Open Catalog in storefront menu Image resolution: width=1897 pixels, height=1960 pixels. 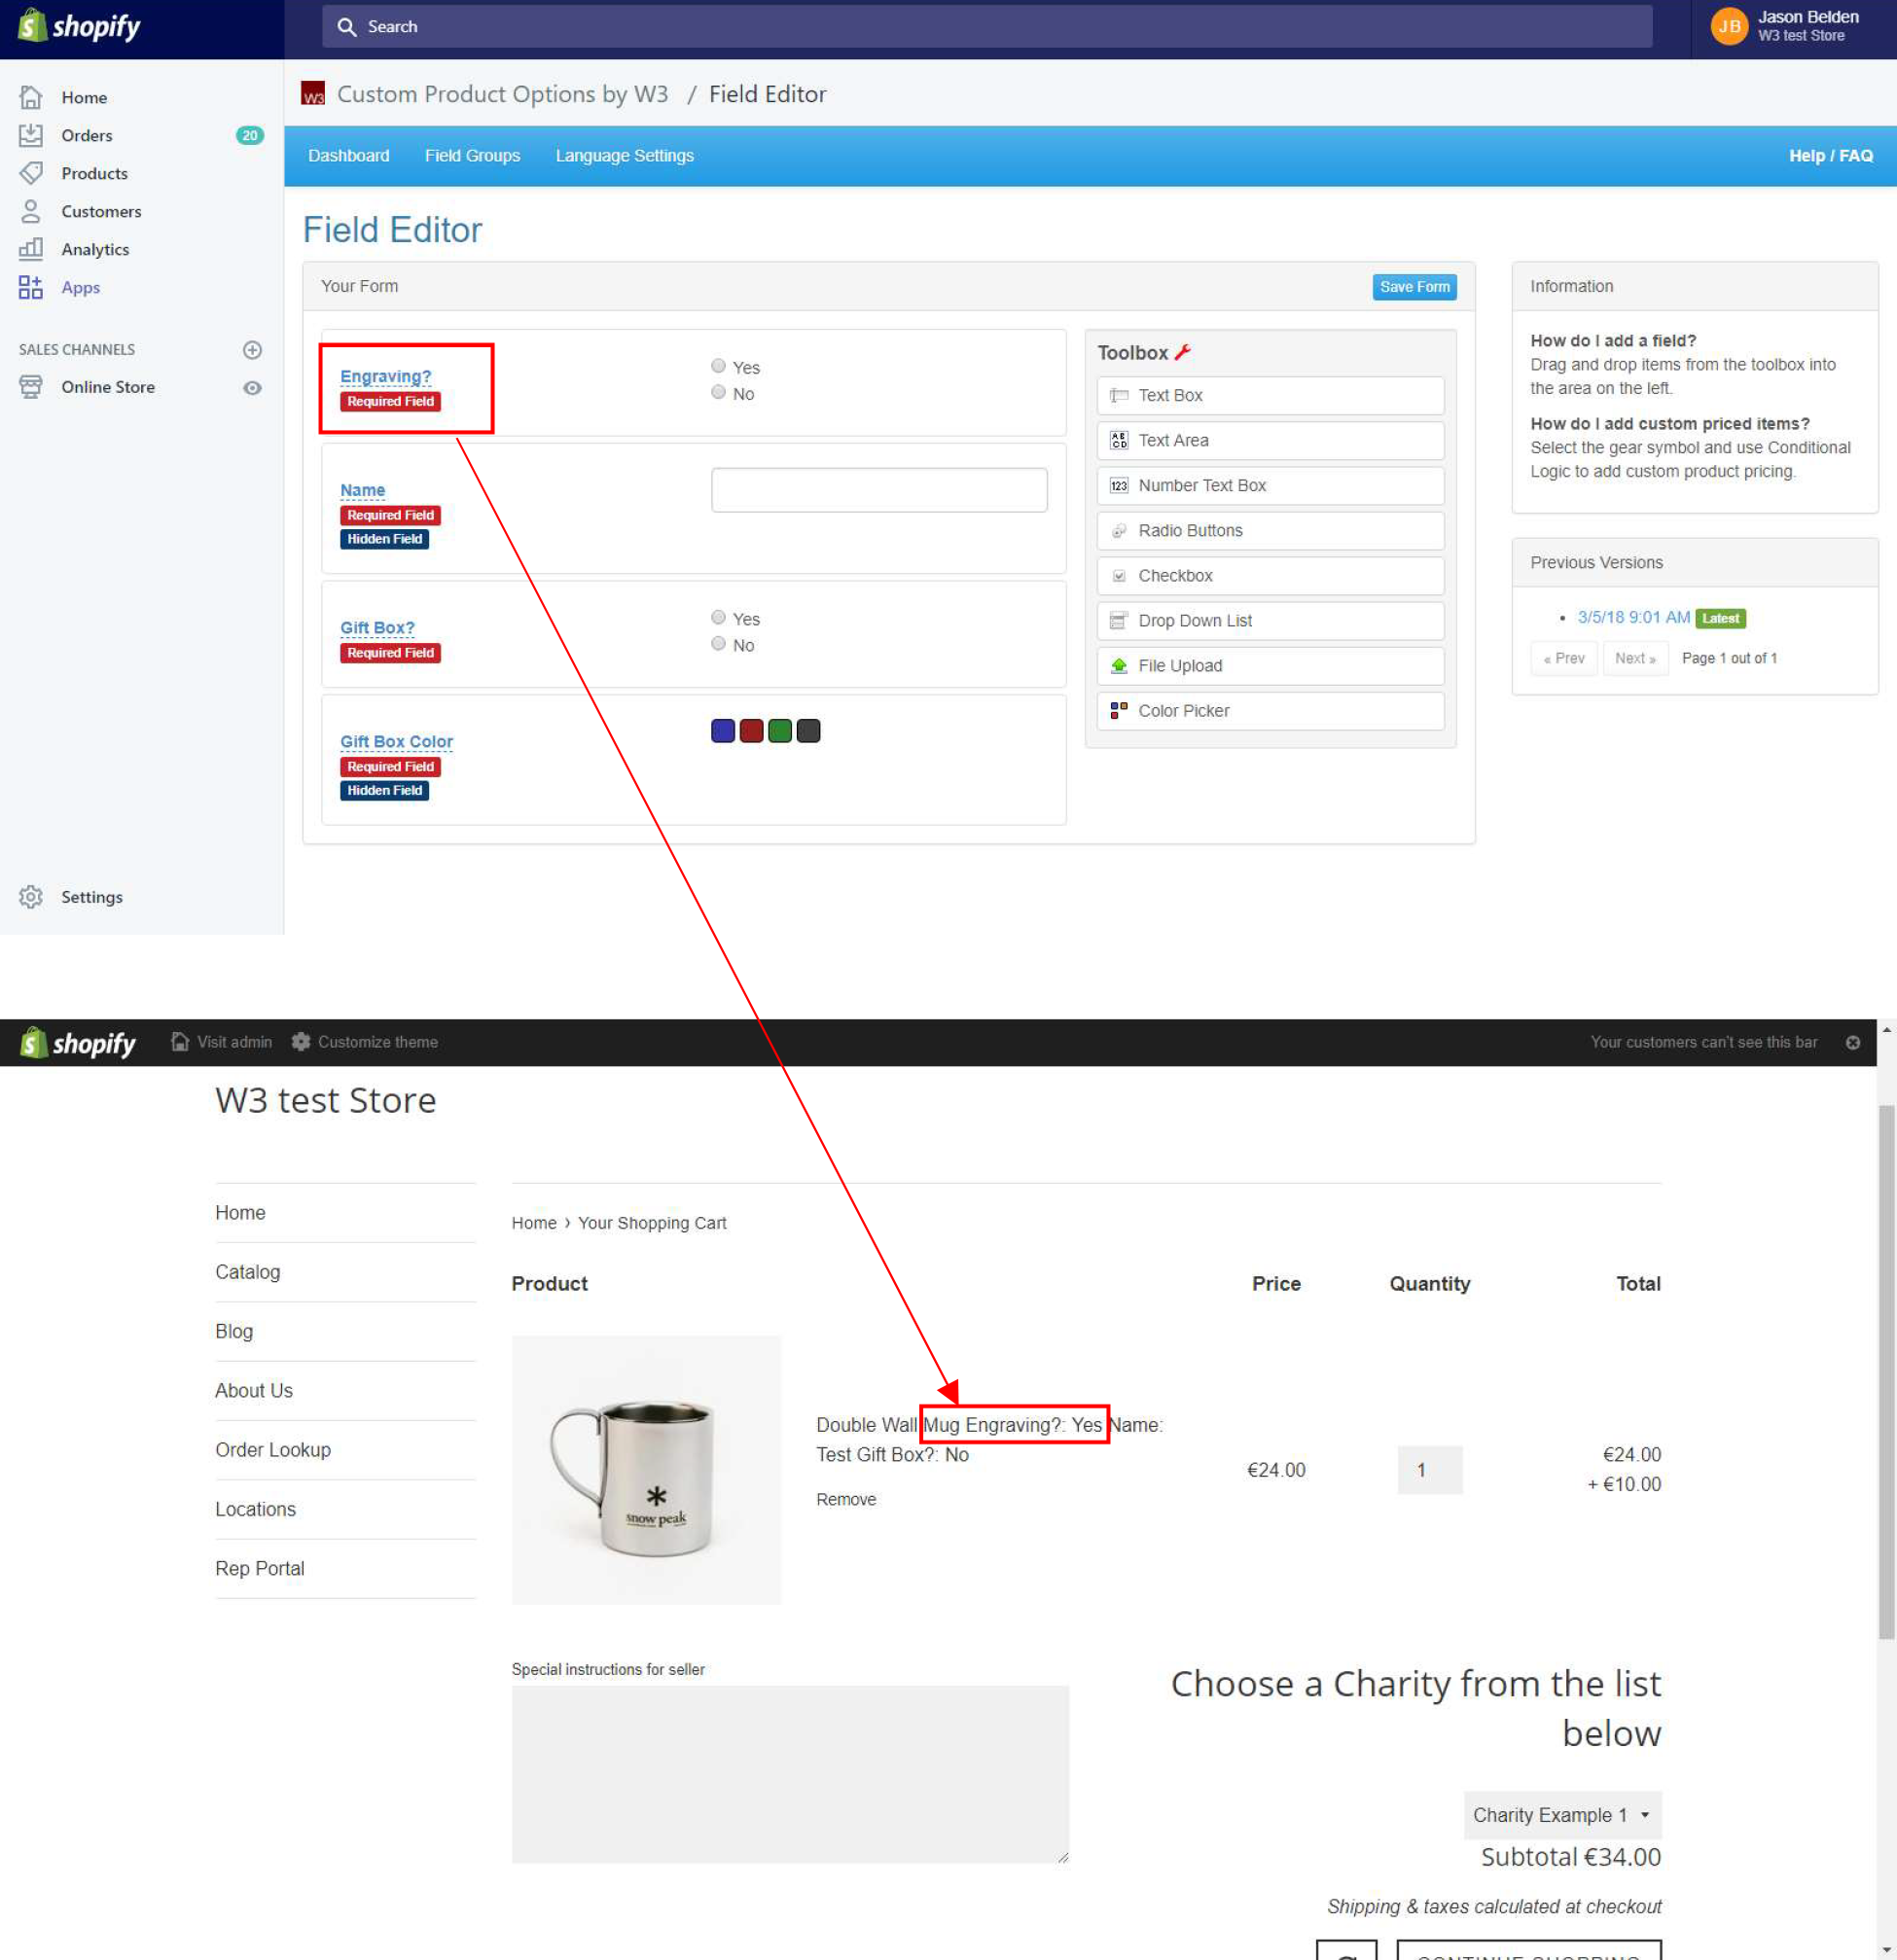(248, 1272)
